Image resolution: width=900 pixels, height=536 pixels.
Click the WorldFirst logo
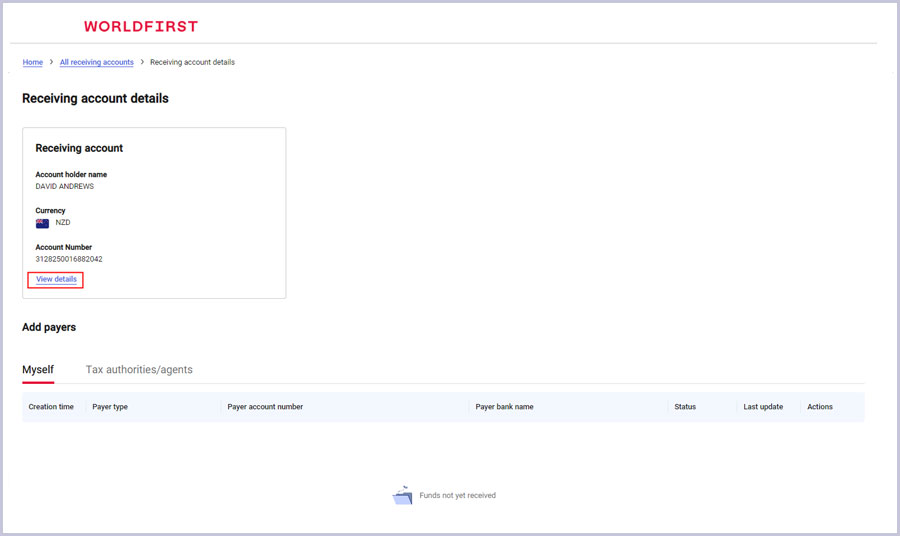[x=141, y=26]
